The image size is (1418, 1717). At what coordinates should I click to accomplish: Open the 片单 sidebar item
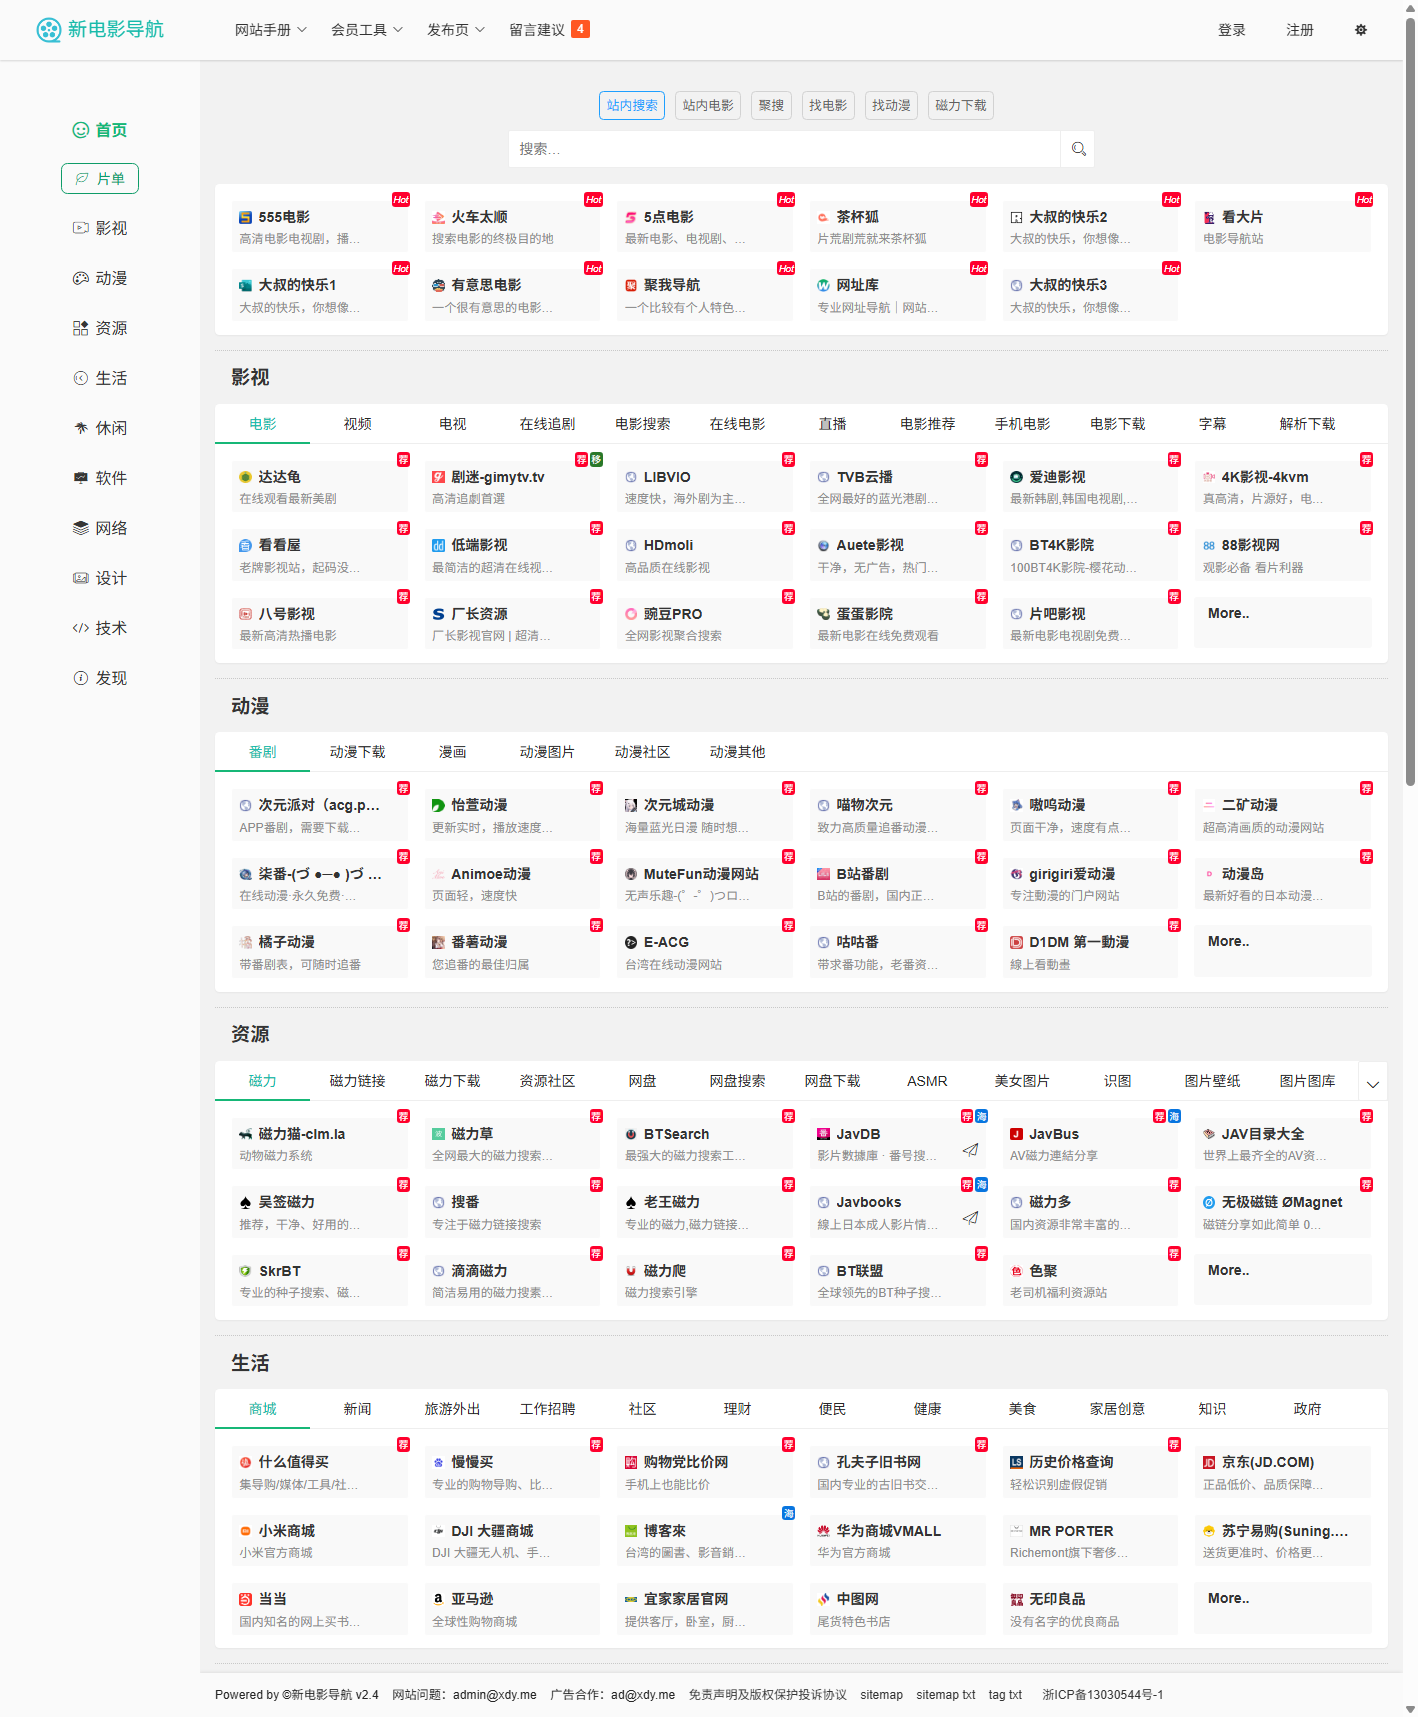click(x=100, y=179)
